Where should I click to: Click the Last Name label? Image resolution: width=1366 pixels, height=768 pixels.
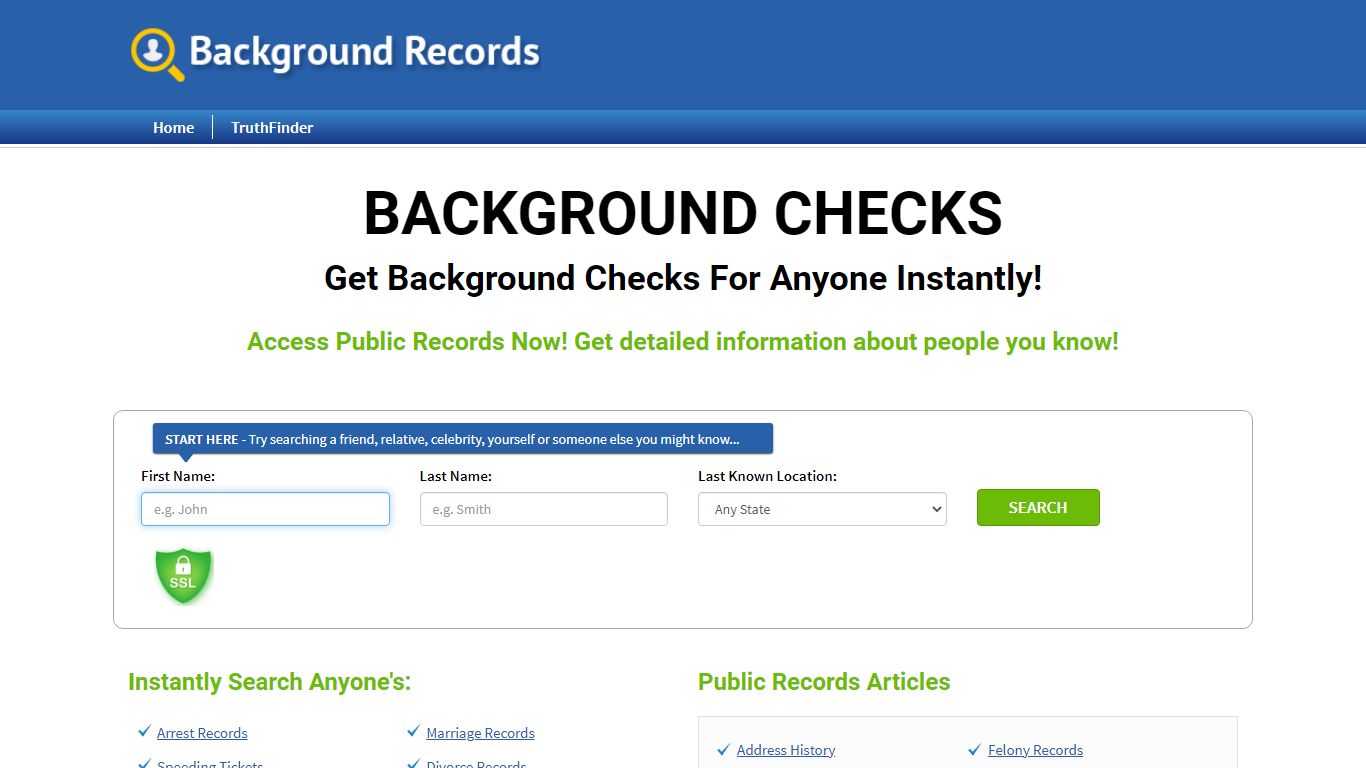(x=456, y=476)
